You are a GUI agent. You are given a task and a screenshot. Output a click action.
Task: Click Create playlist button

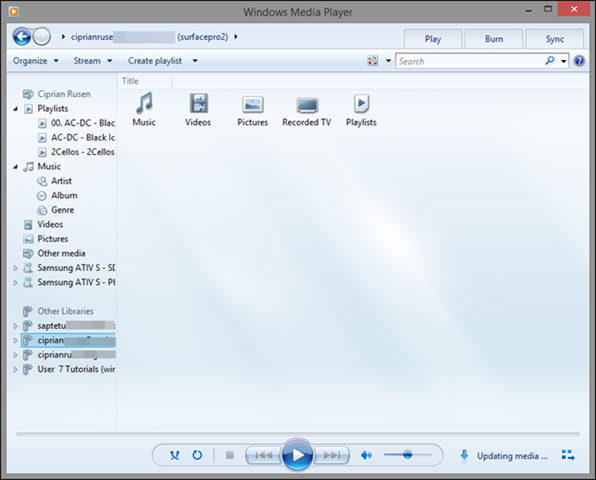155,61
